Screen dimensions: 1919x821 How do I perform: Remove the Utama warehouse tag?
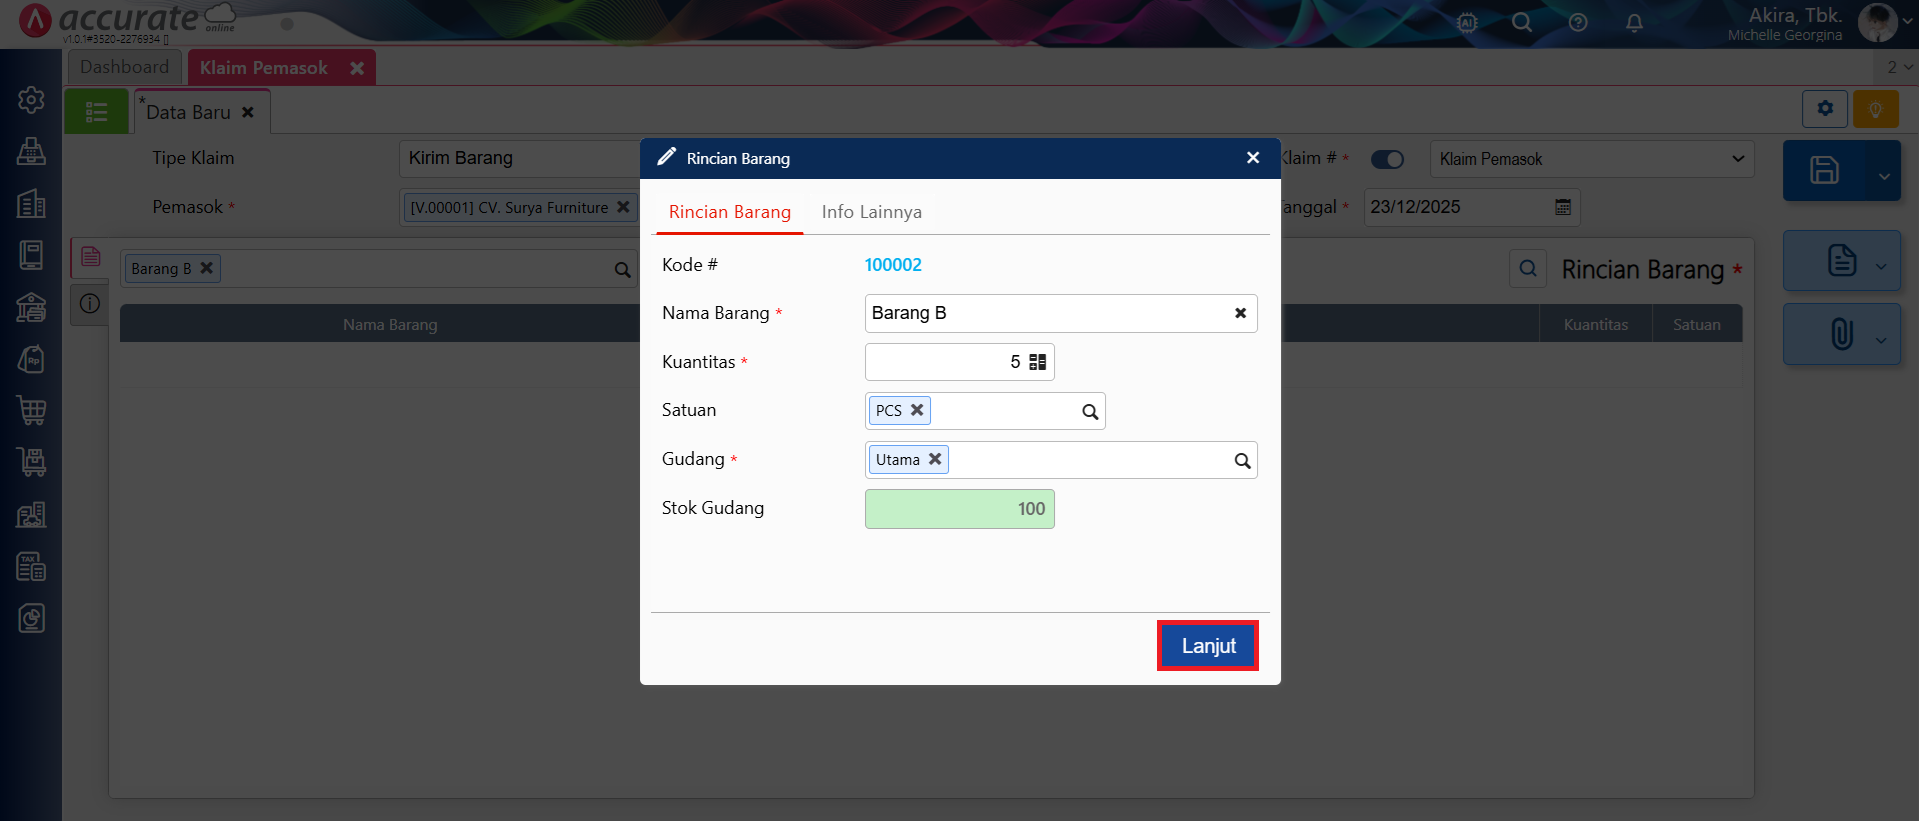click(935, 459)
